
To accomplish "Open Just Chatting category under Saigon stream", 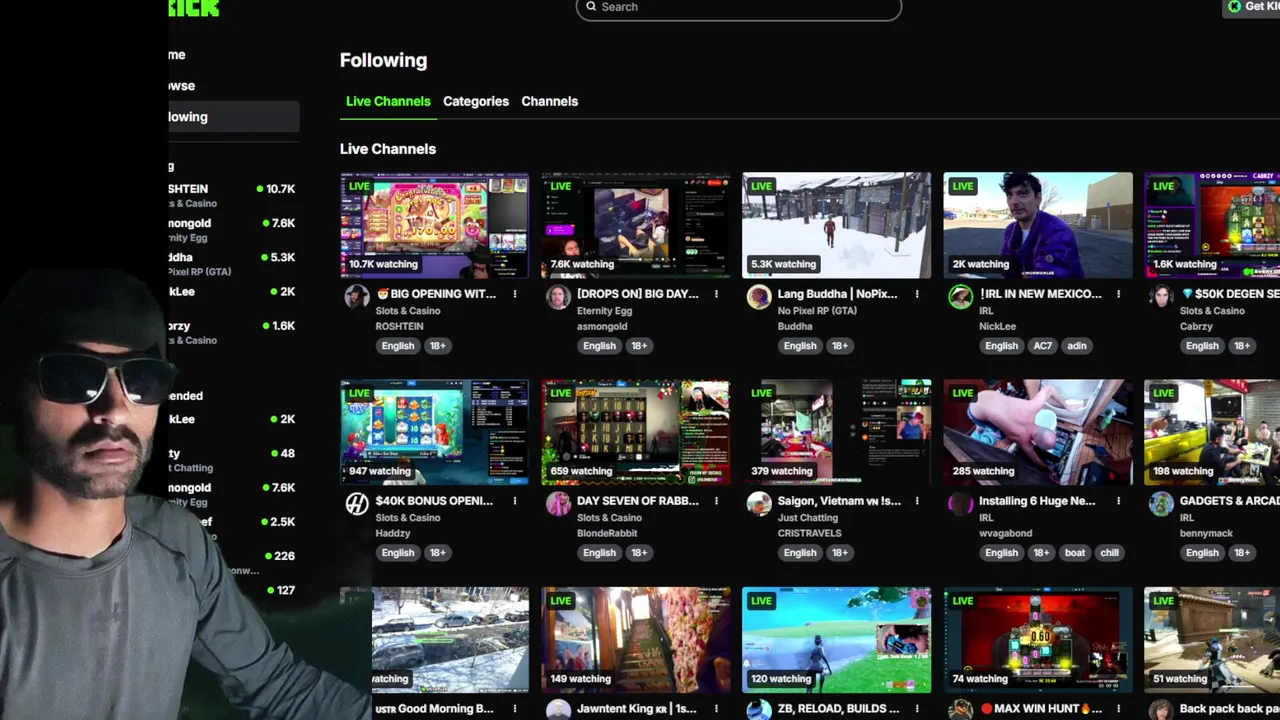I will (808, 518).
